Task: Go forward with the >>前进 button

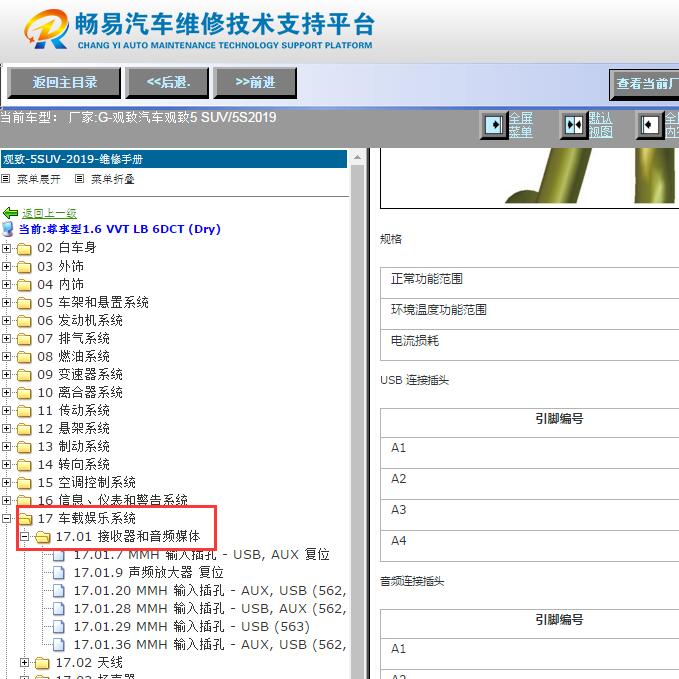Action: click(255, 82)
